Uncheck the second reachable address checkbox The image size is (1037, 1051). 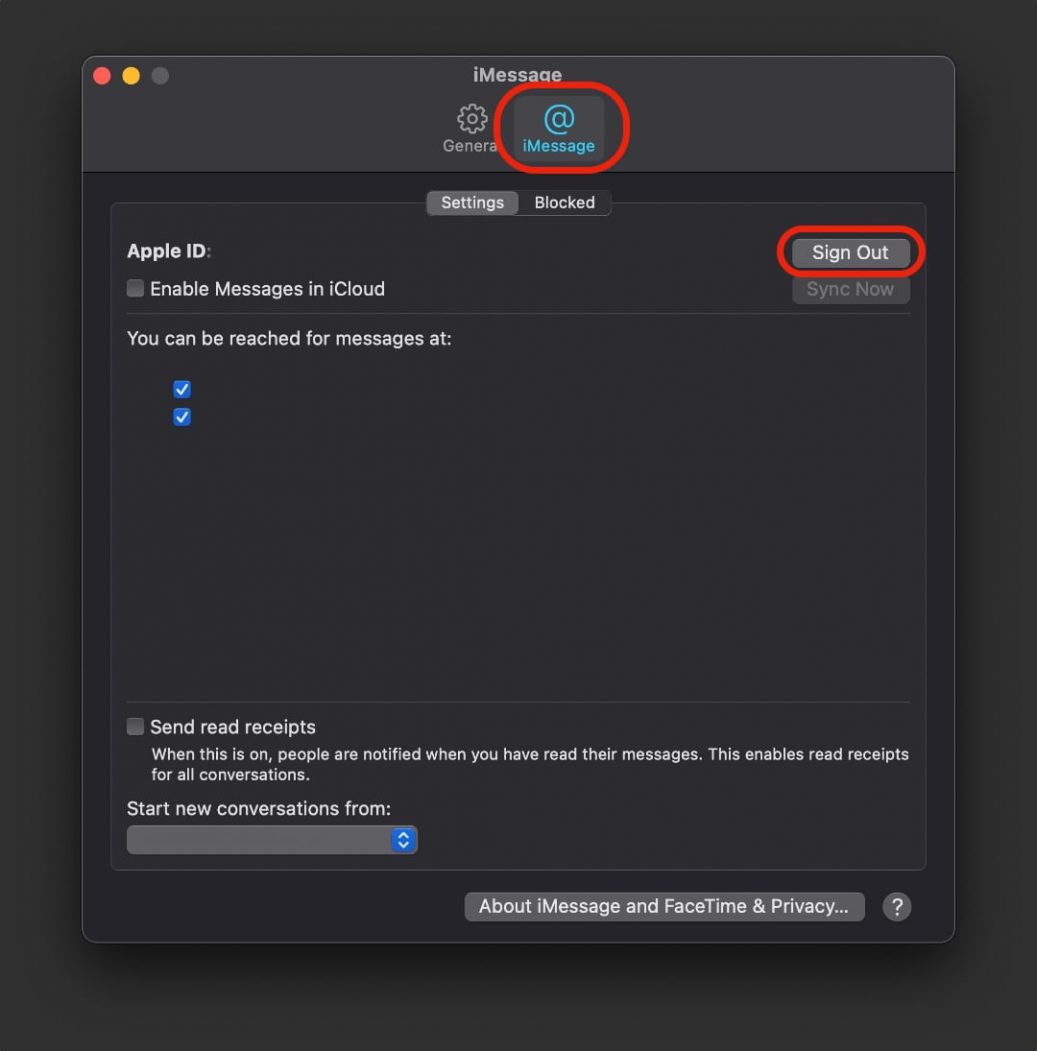[181, 416]
